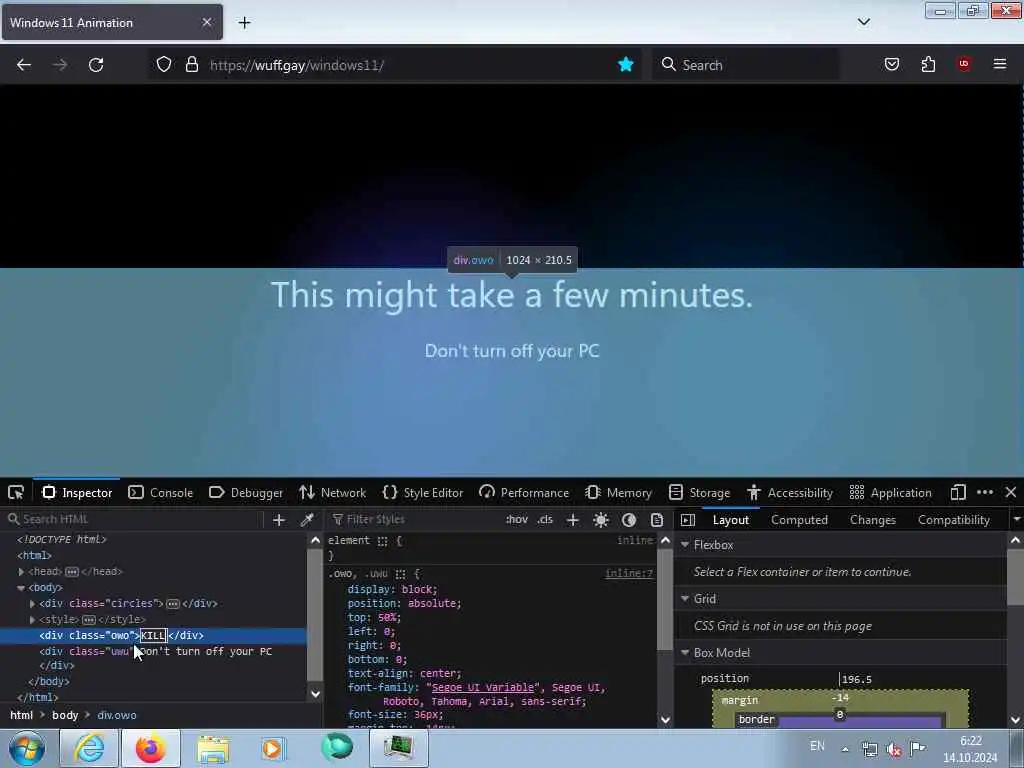Screen dimensions: 1024x768
Task: Toggle light color scheme simulation
Action: 601,520
